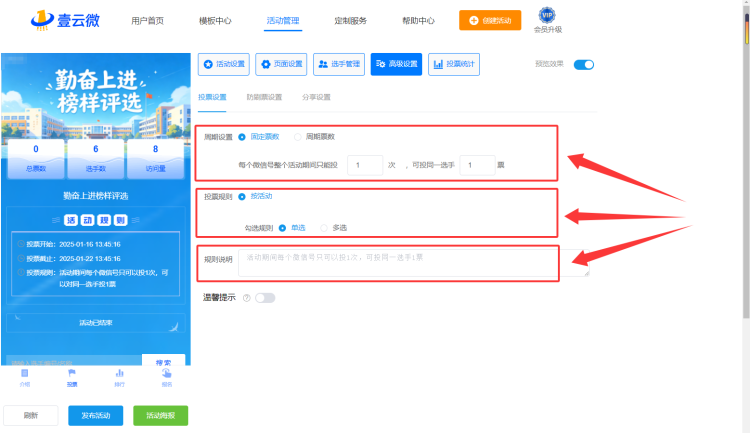Enable the 温馨提示 switch
The height and width of the screenshot is (433, 750).
click(265, 298)
